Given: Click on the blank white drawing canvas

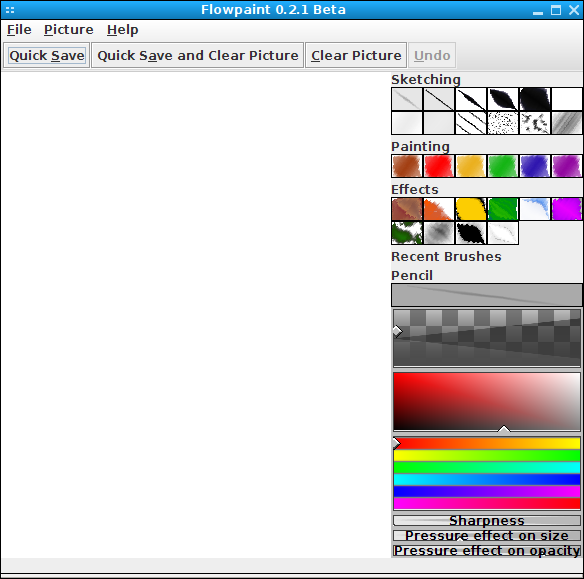Looking at the screenshot, I should pyautogui.click(x=195, y=315).
